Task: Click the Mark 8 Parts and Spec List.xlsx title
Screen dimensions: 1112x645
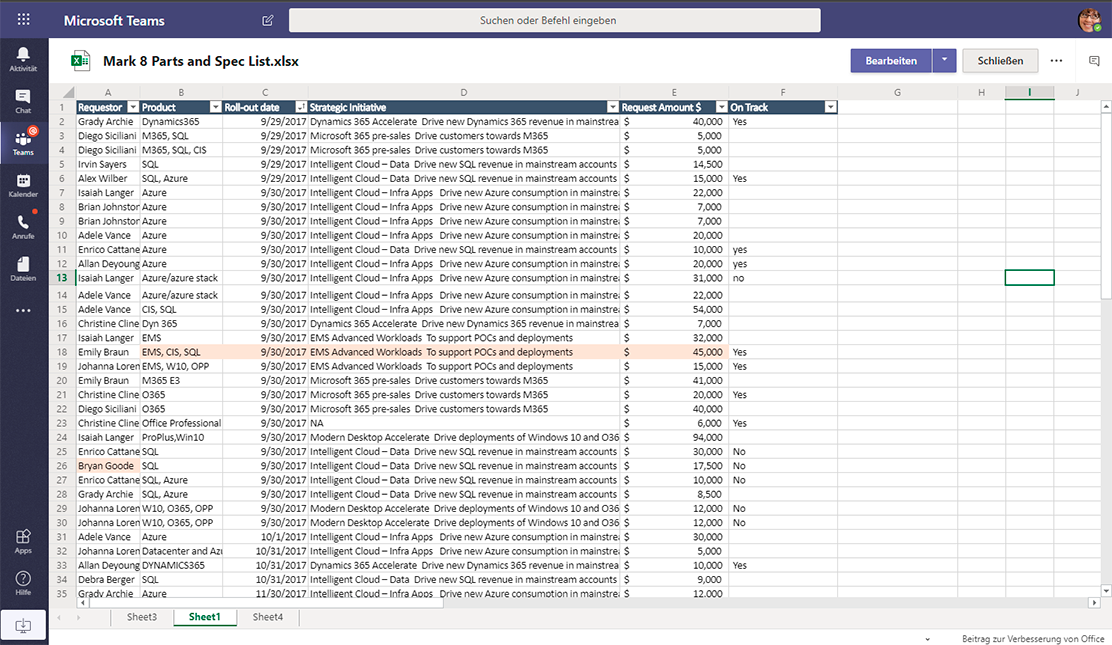Action: point(201,61)
